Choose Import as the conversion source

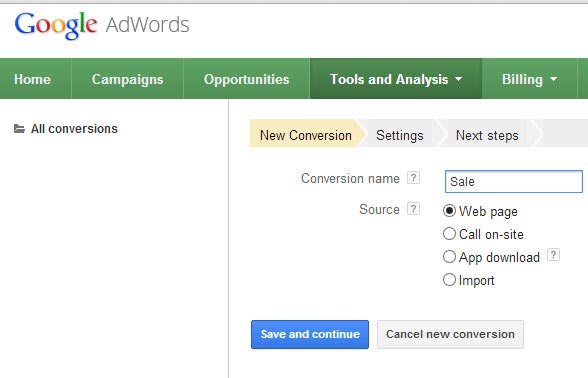coord(449,280)
